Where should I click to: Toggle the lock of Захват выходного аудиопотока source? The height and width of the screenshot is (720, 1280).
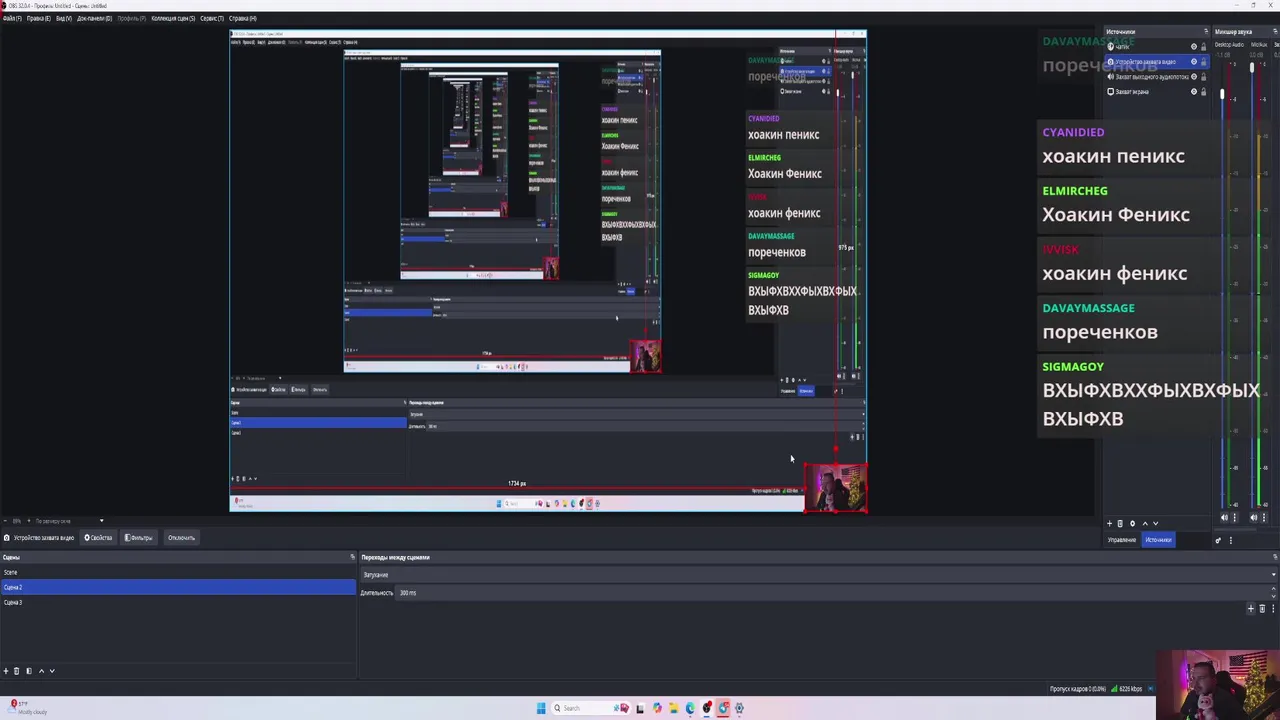tap(1203, 77)
